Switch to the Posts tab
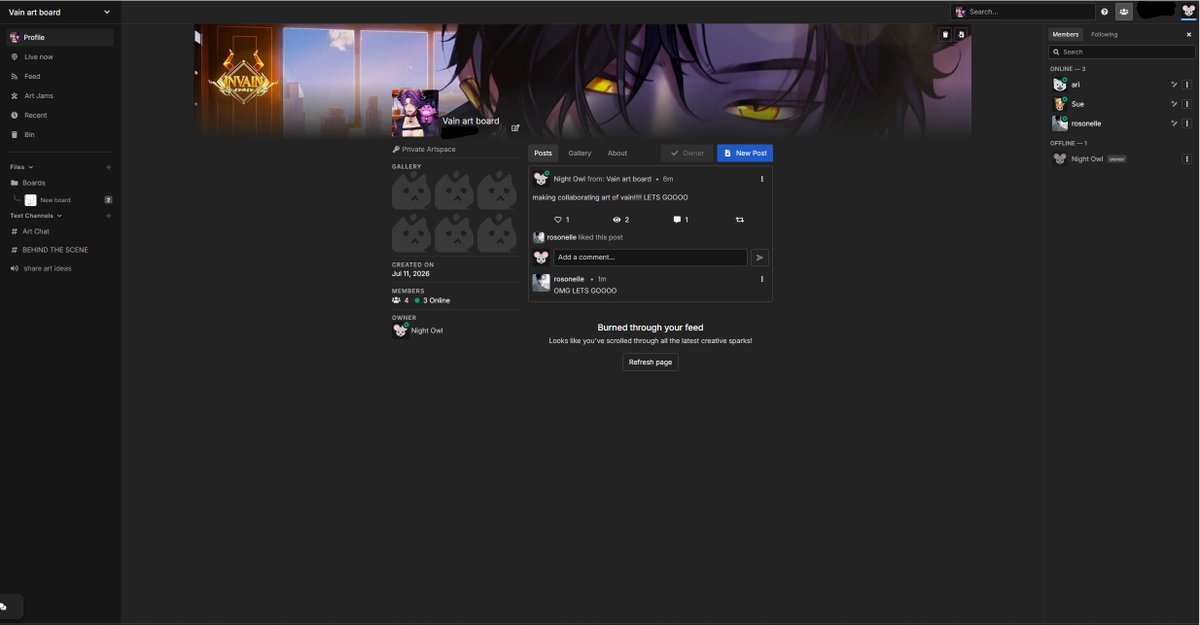This screenshot has width=1200, height=625. 543,153
